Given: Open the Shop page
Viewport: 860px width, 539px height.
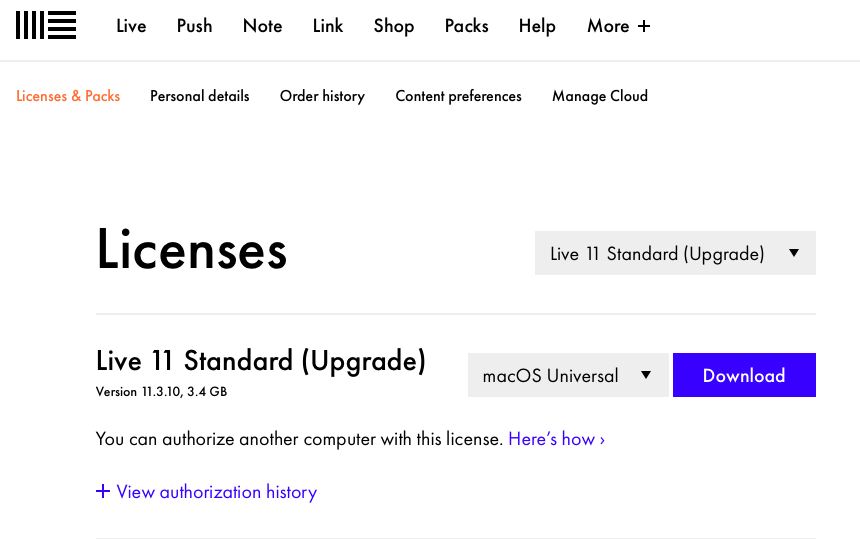Looking at the screenshot, I should coord(394,26).
